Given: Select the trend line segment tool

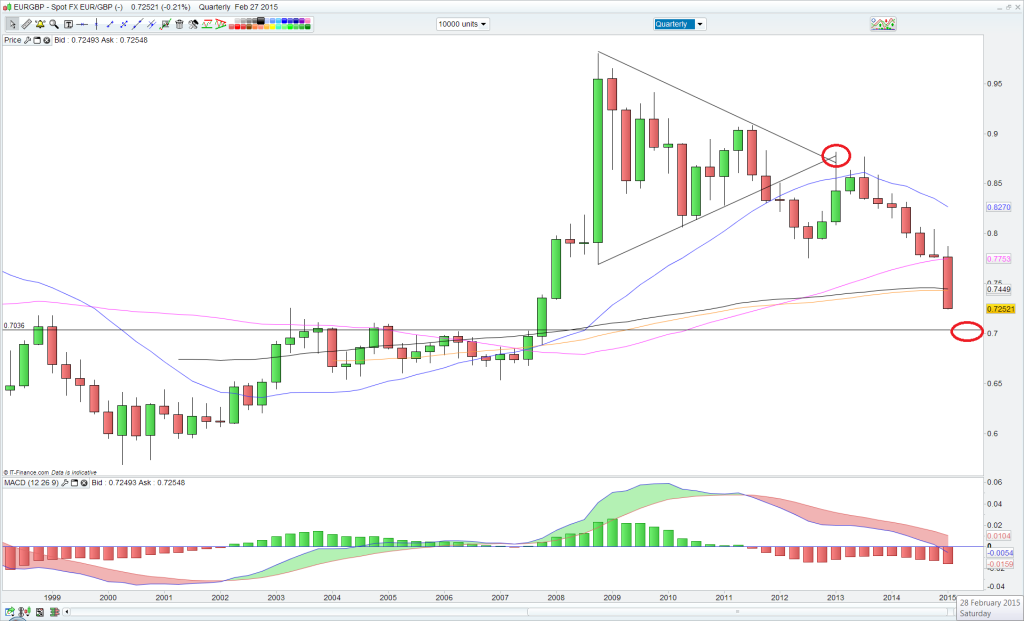Looking at the screenshot, I should [110, 24].
